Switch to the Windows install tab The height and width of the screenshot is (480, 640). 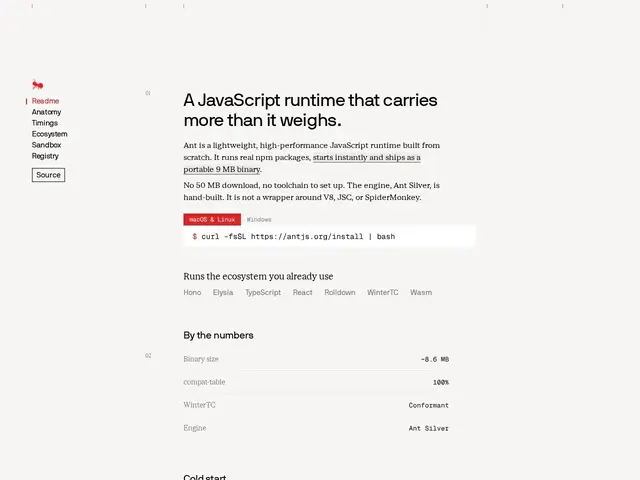tap(259, 220)
